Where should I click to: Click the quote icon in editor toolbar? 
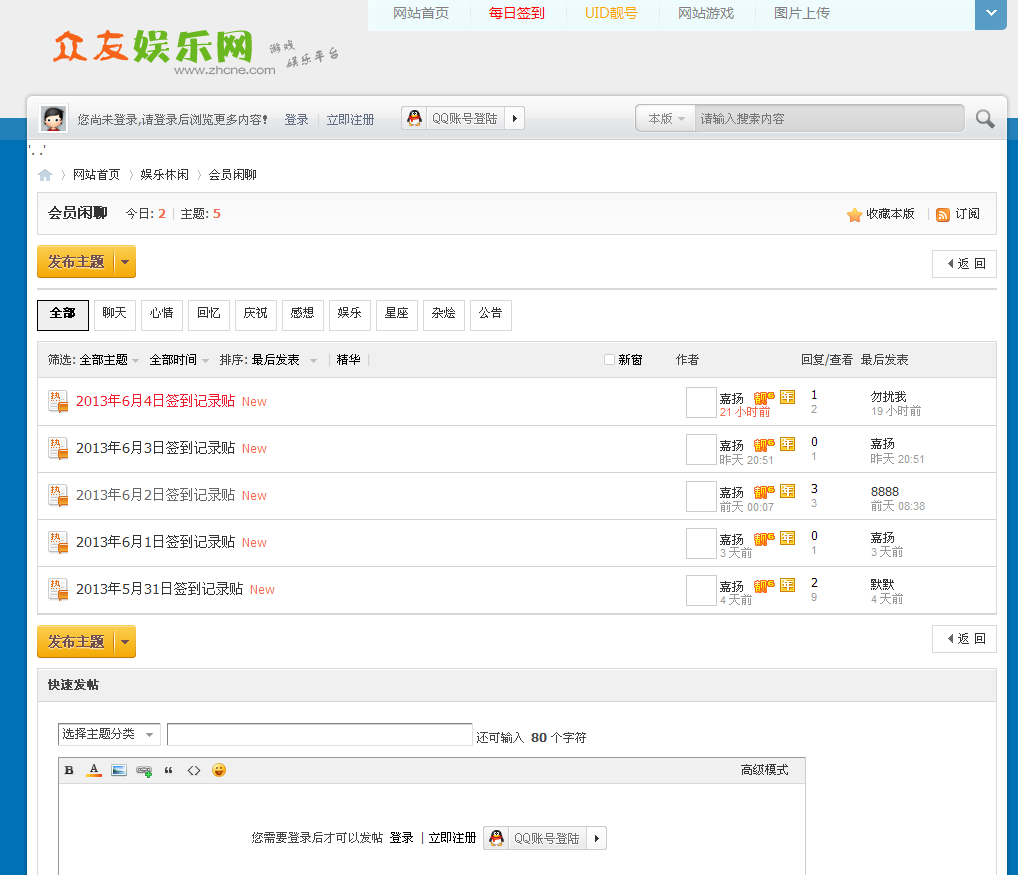coord(168,770)
